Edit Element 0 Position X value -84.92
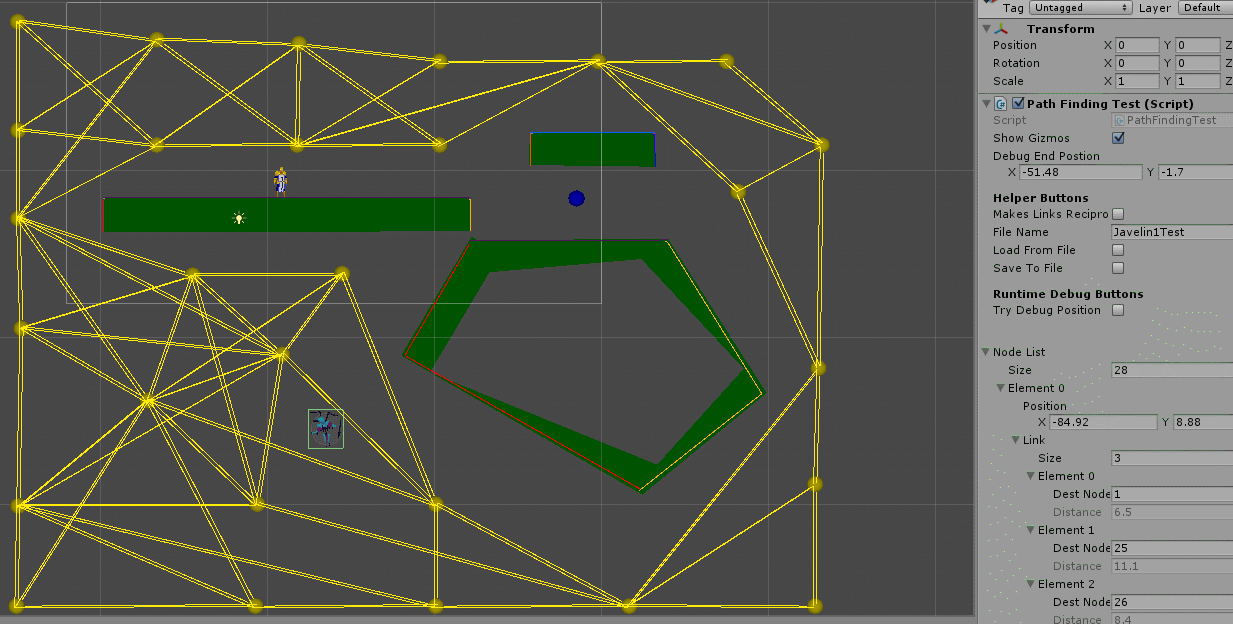This screenshot has width=1233, height=624. 1103,422
